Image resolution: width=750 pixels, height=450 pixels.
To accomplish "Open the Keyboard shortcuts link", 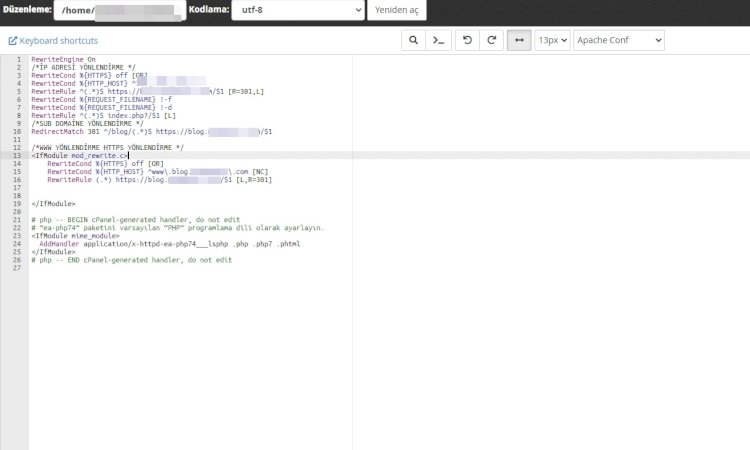I will point(58,41).
